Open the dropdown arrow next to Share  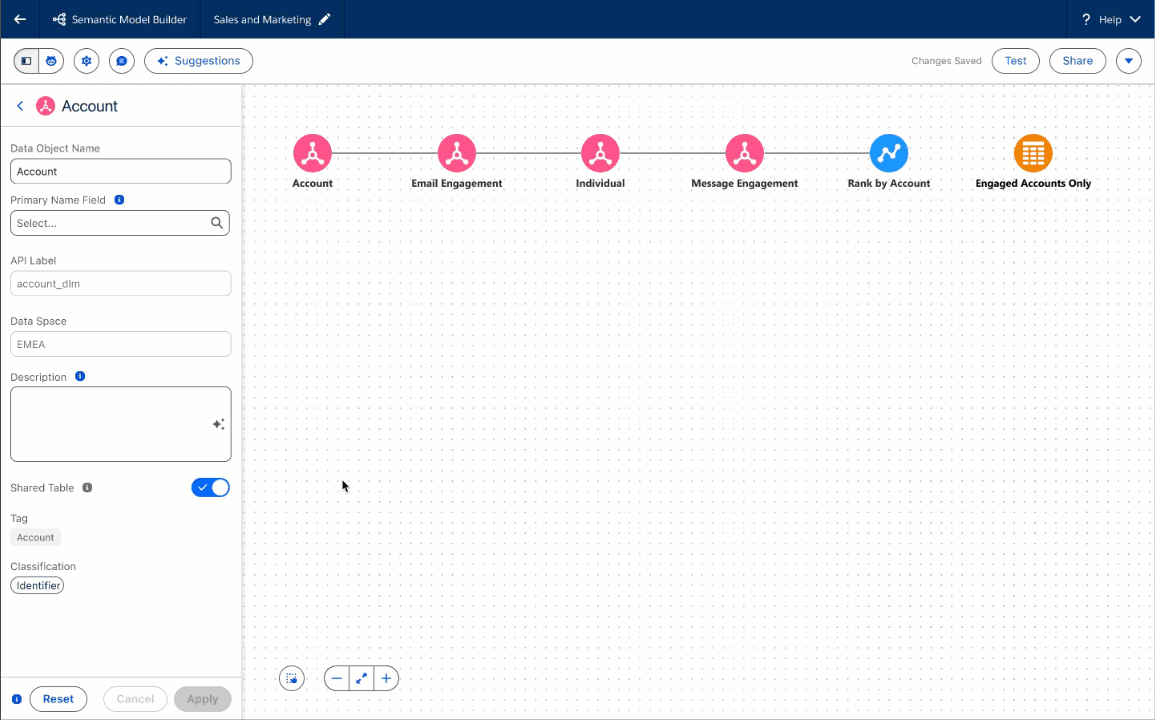(1128, 61)
